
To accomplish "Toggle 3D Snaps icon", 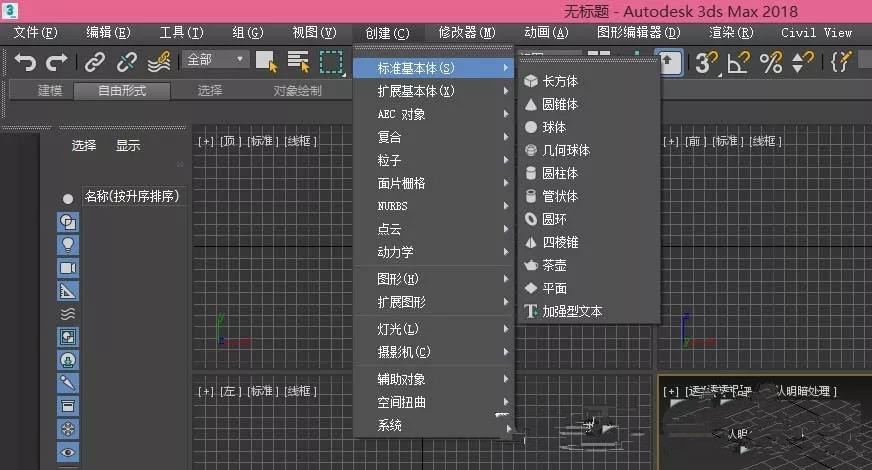I will click(x=706, y=62).
